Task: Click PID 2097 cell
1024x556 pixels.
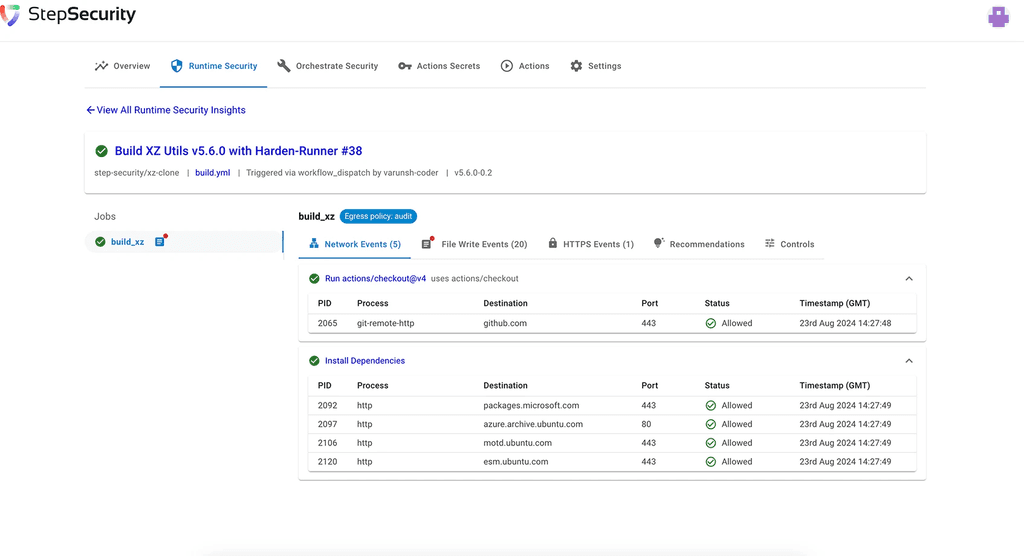Action: coord(327,425)
